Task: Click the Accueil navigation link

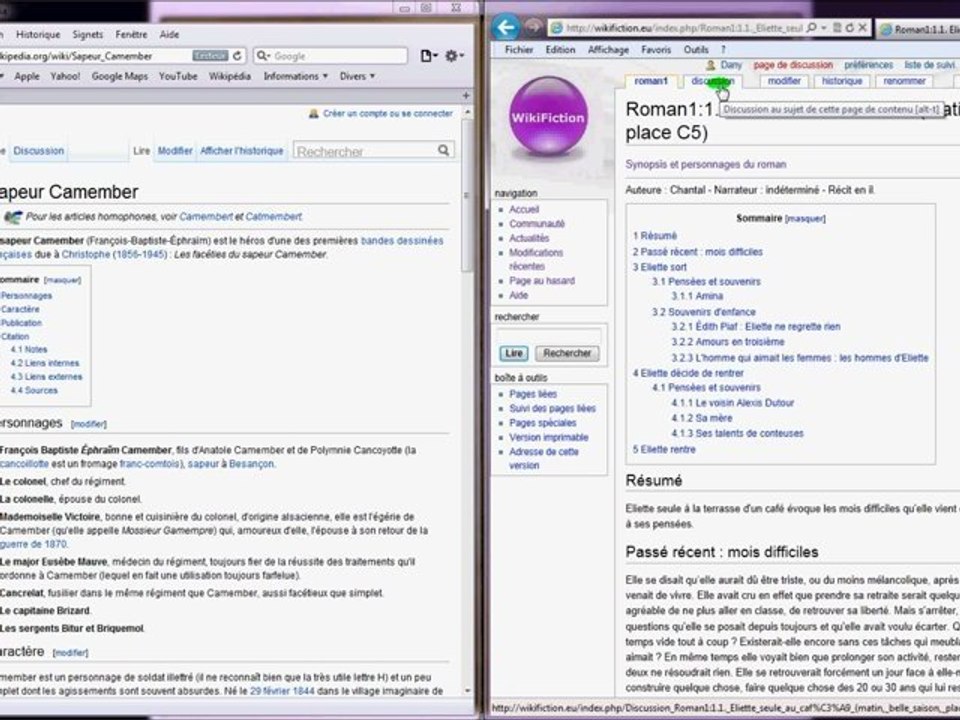Action: pyautogui.click(x=523, y=209)
